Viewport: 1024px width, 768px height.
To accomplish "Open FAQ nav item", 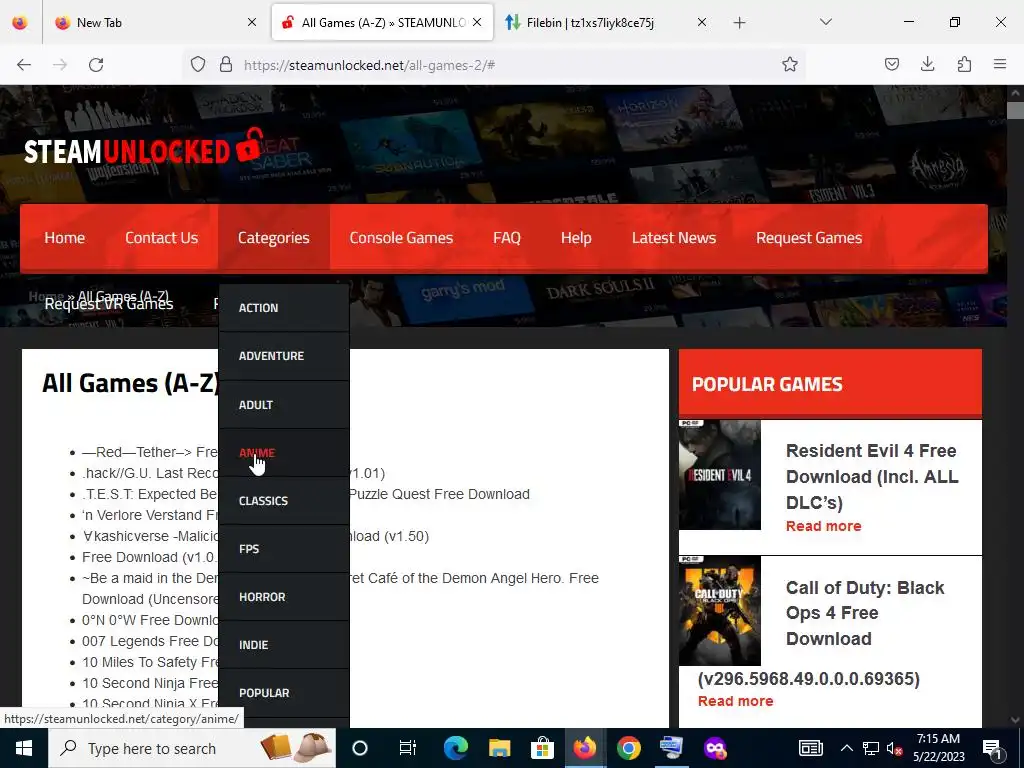I will pyautogui.click(x=507, y=238).
